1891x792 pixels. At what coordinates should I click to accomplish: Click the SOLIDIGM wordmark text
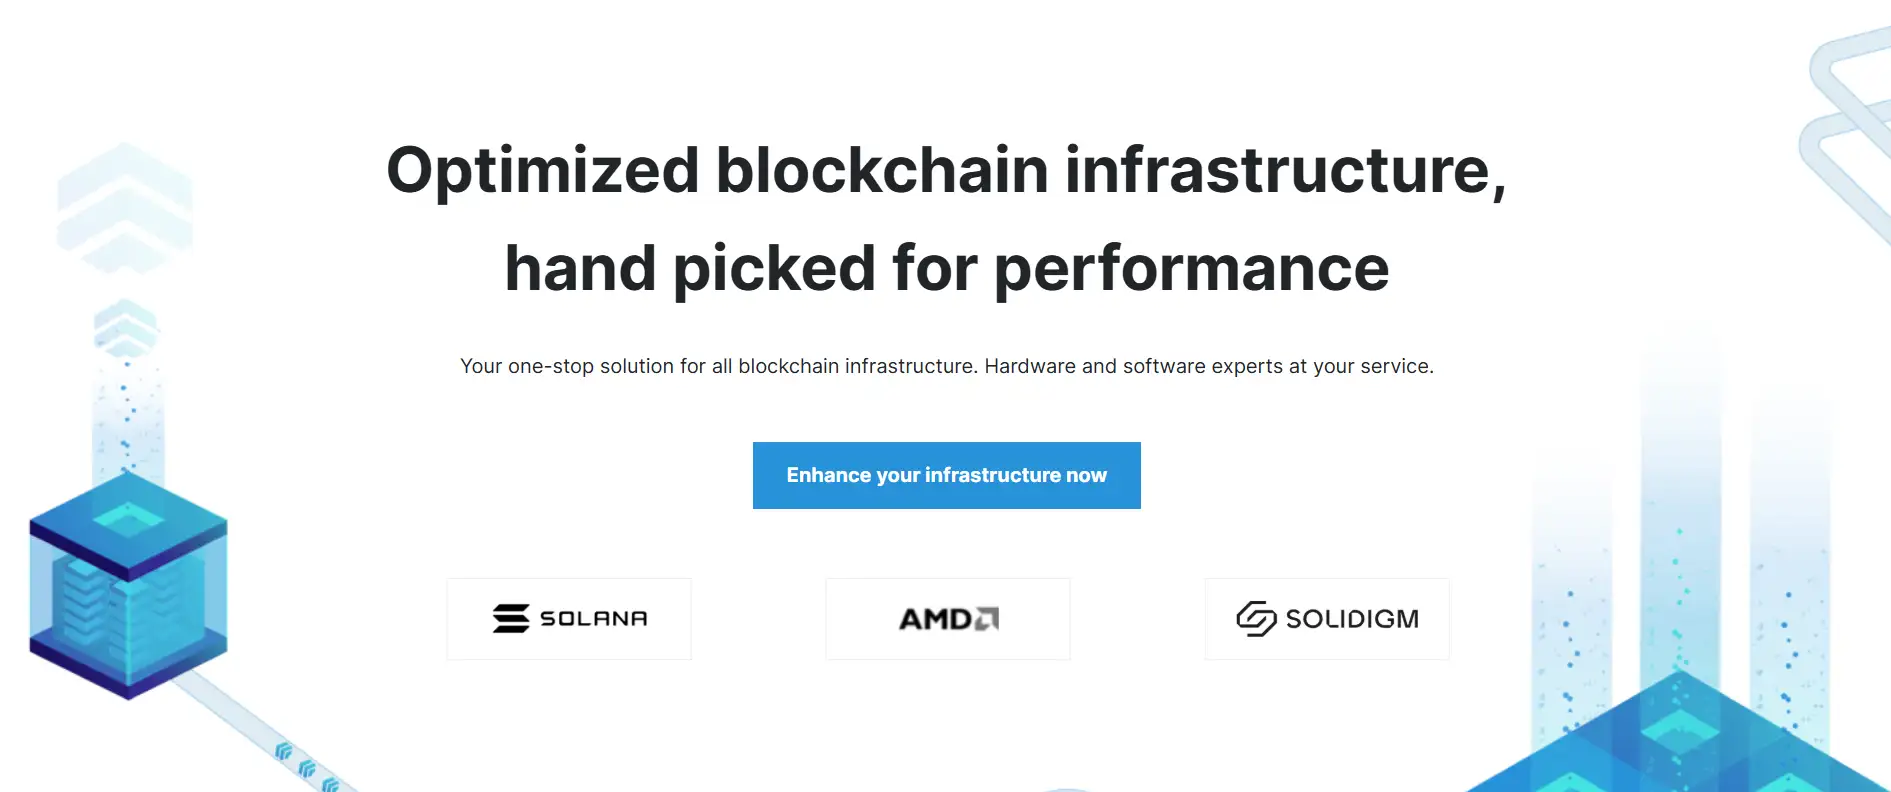click(x=1352, y=619)
